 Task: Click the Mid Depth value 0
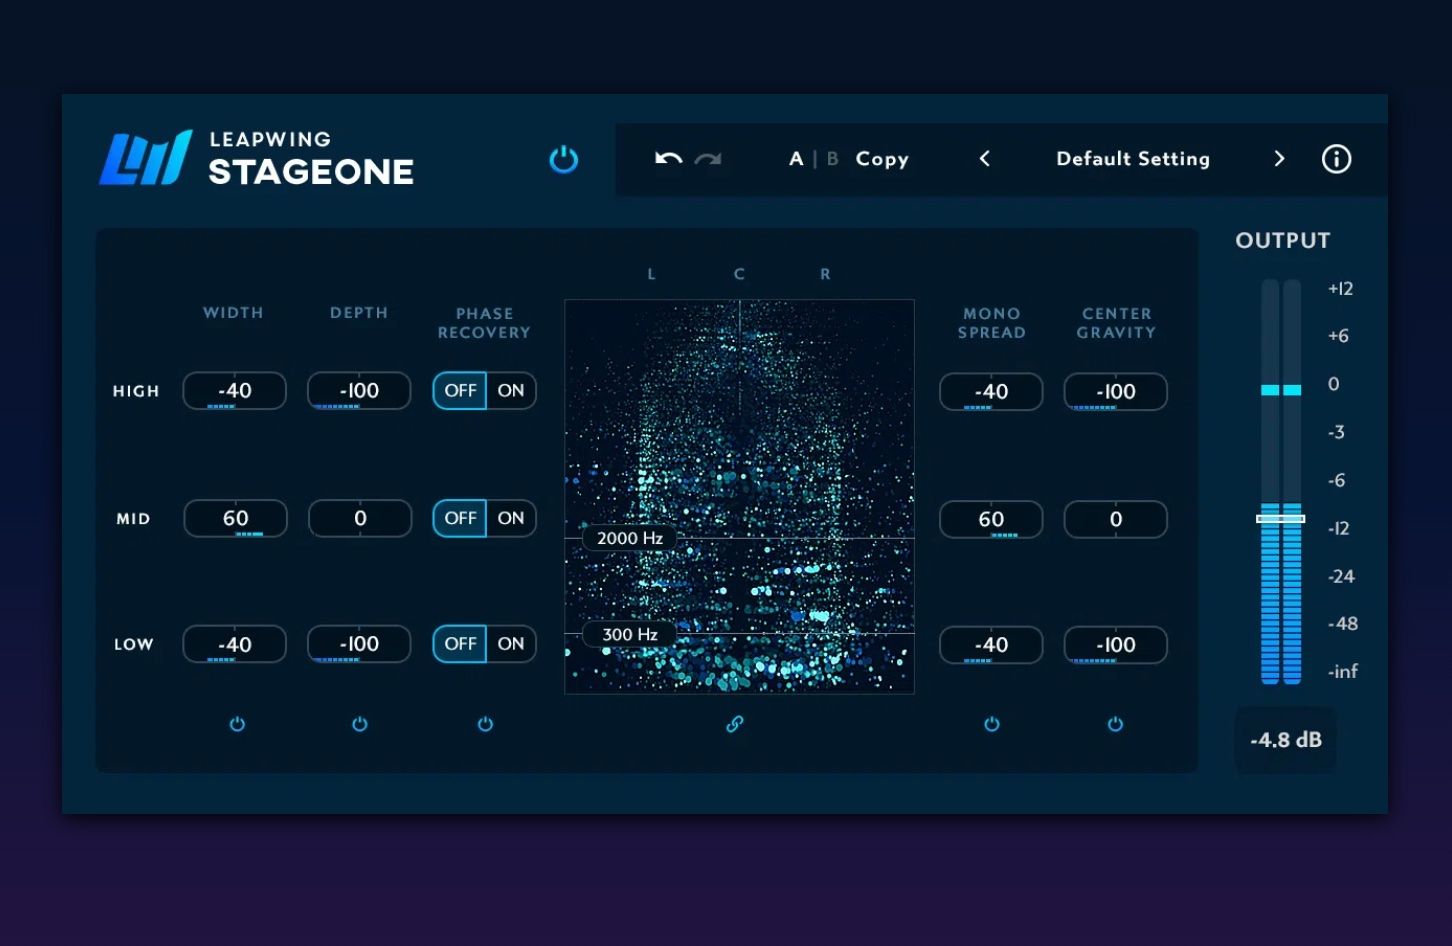pyautogui.click(x=360, y=519)
